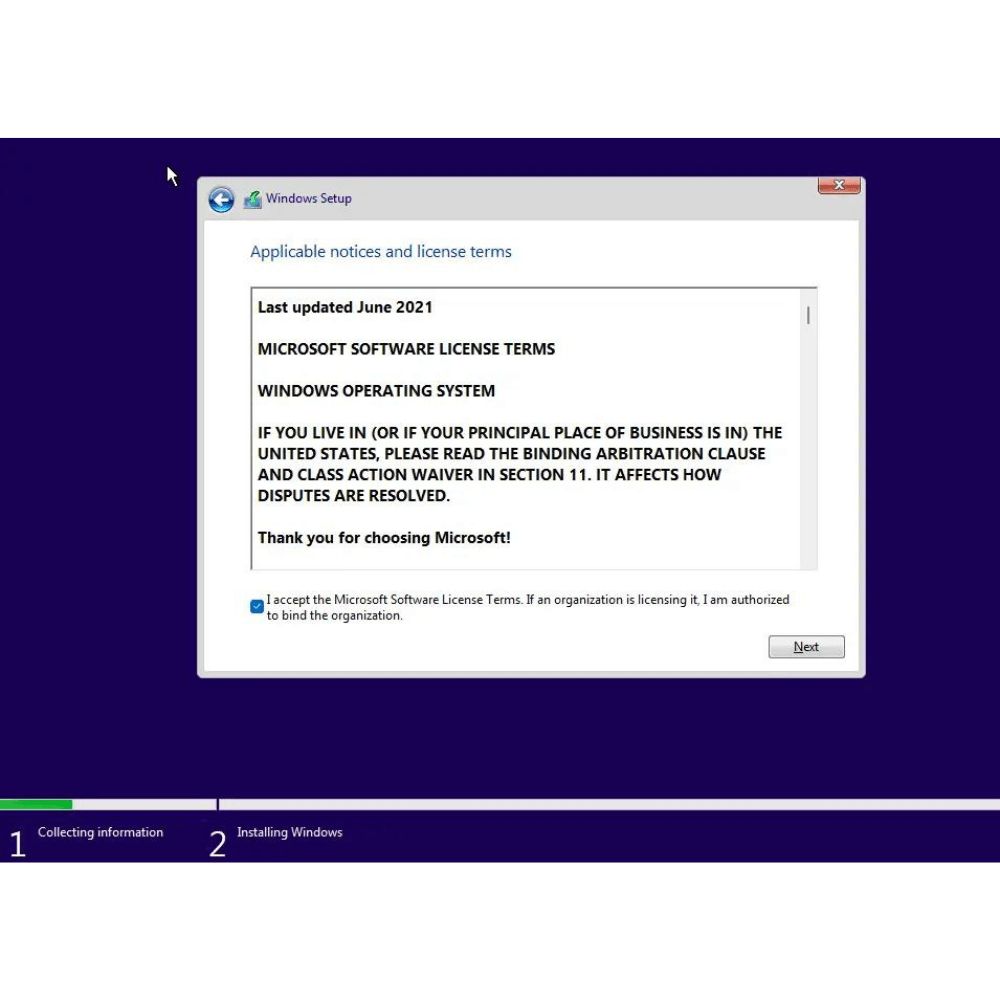1000x1000 pixels.
Task: Click the binding arbitration clause paragraph
Action: point(519,464)
